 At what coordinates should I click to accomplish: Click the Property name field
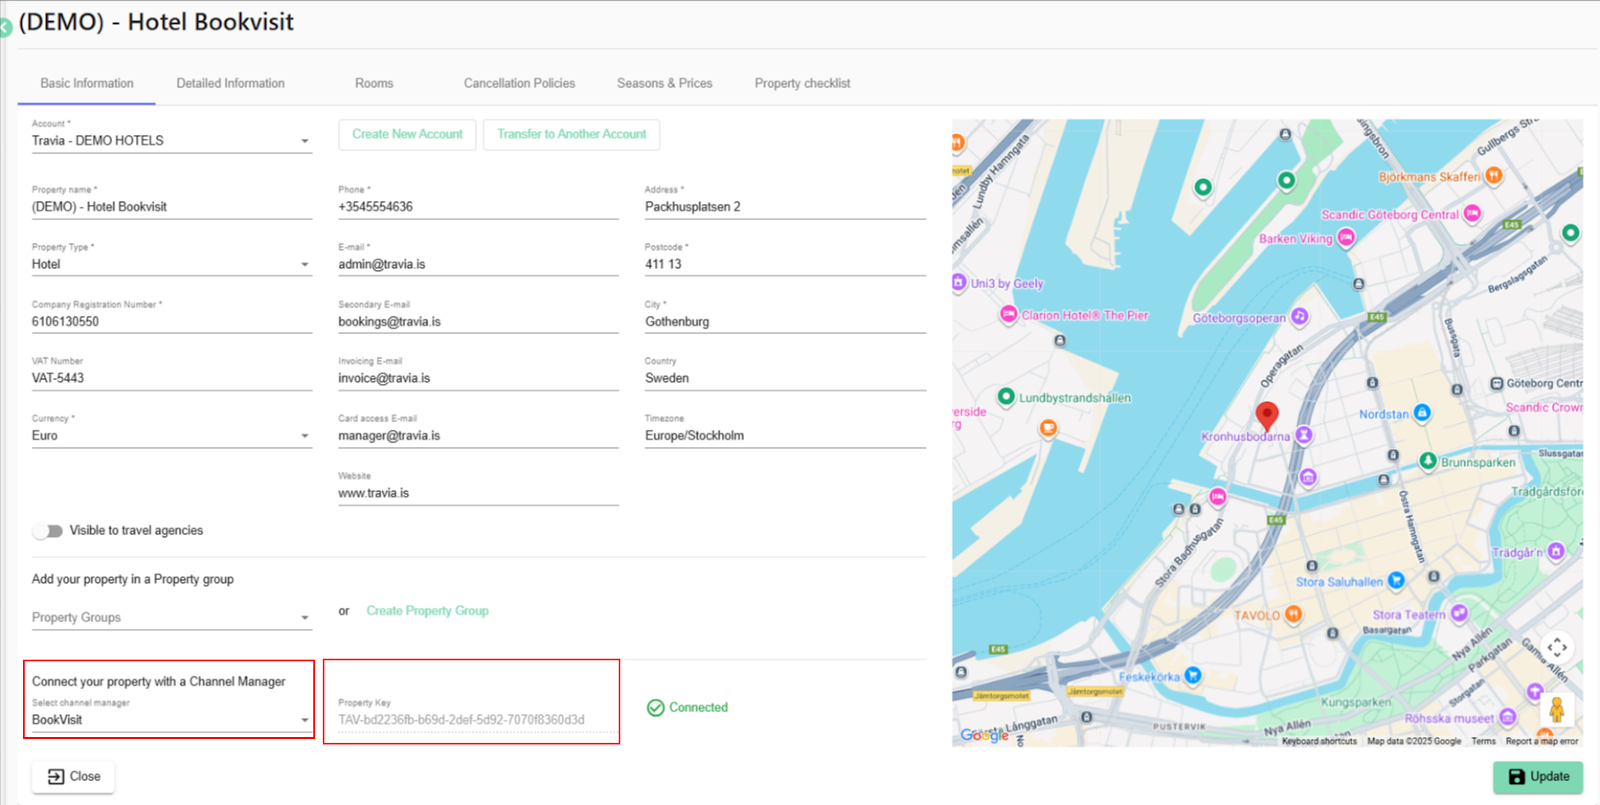172,207
